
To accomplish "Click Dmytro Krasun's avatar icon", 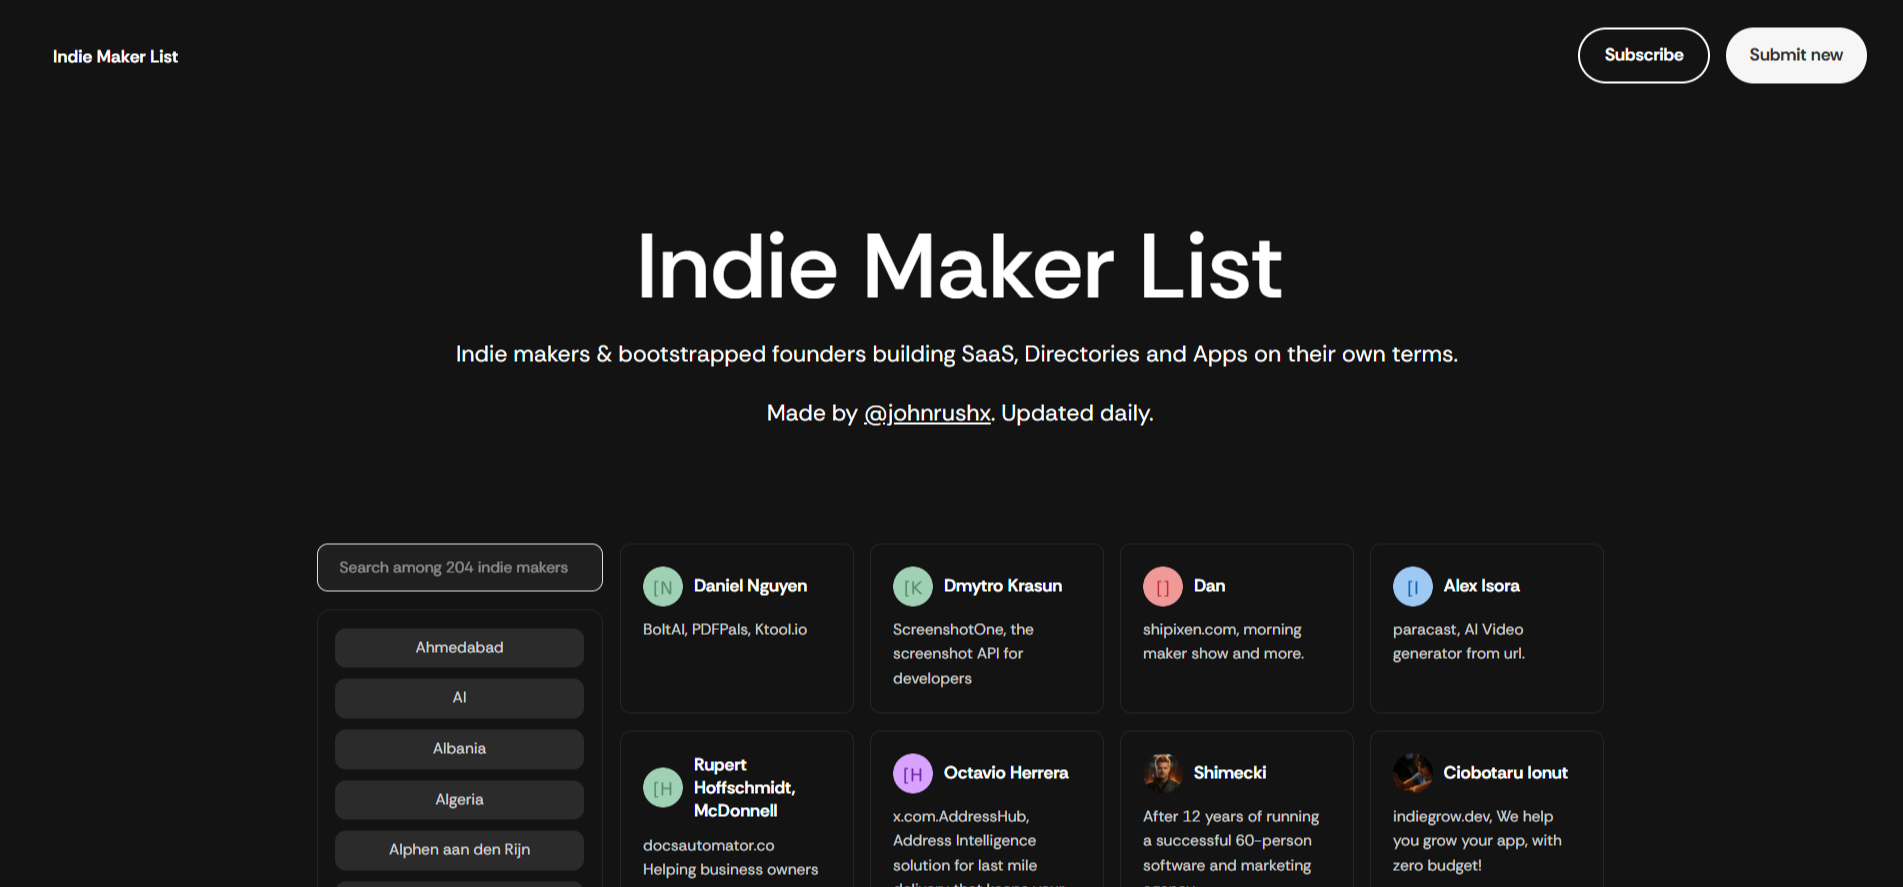I will point(912,587).
